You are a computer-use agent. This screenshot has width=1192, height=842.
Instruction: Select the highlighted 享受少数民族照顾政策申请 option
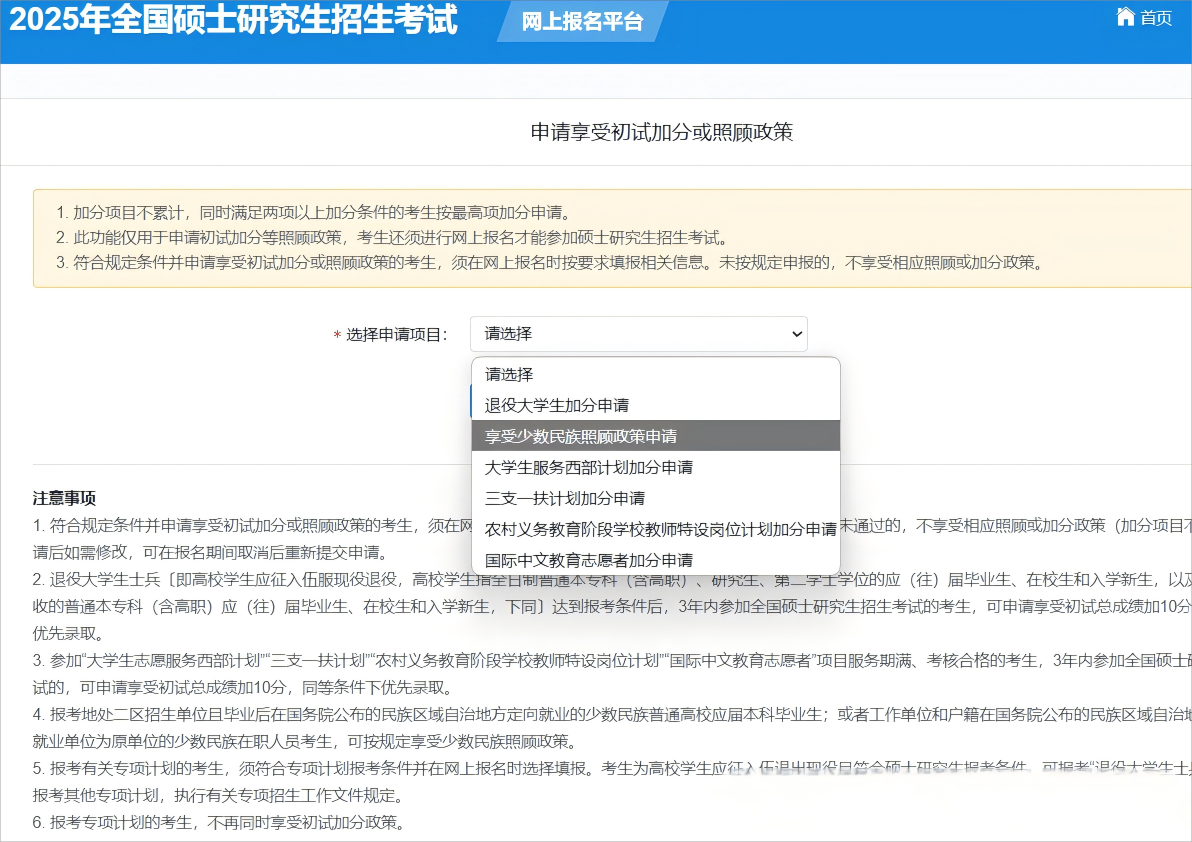coord(581,436)
